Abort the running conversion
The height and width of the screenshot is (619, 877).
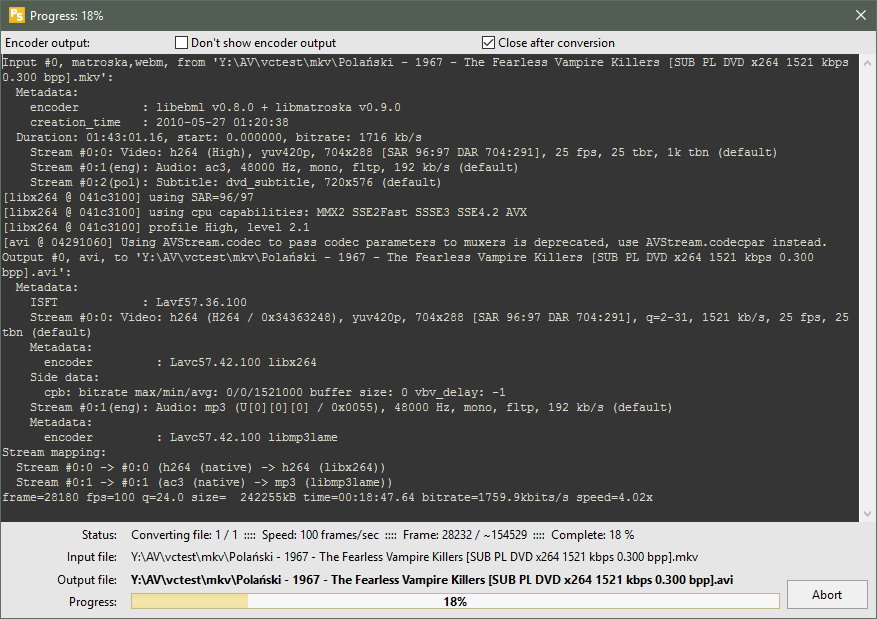pos(827,594)
